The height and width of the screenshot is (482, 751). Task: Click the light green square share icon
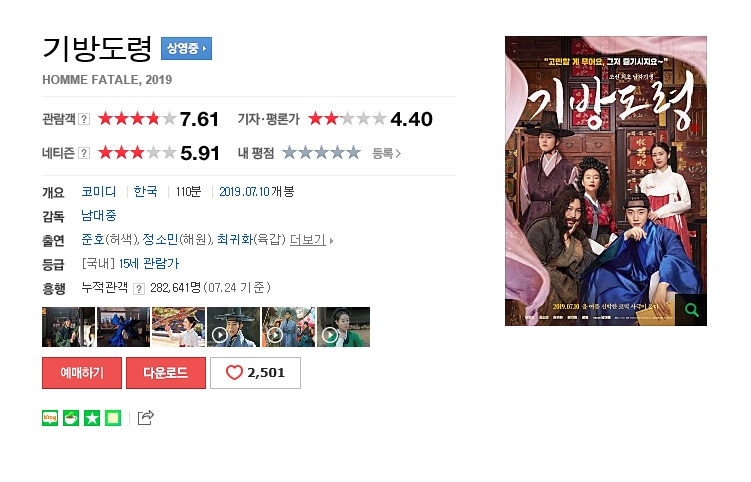click(x=113, y=418)
